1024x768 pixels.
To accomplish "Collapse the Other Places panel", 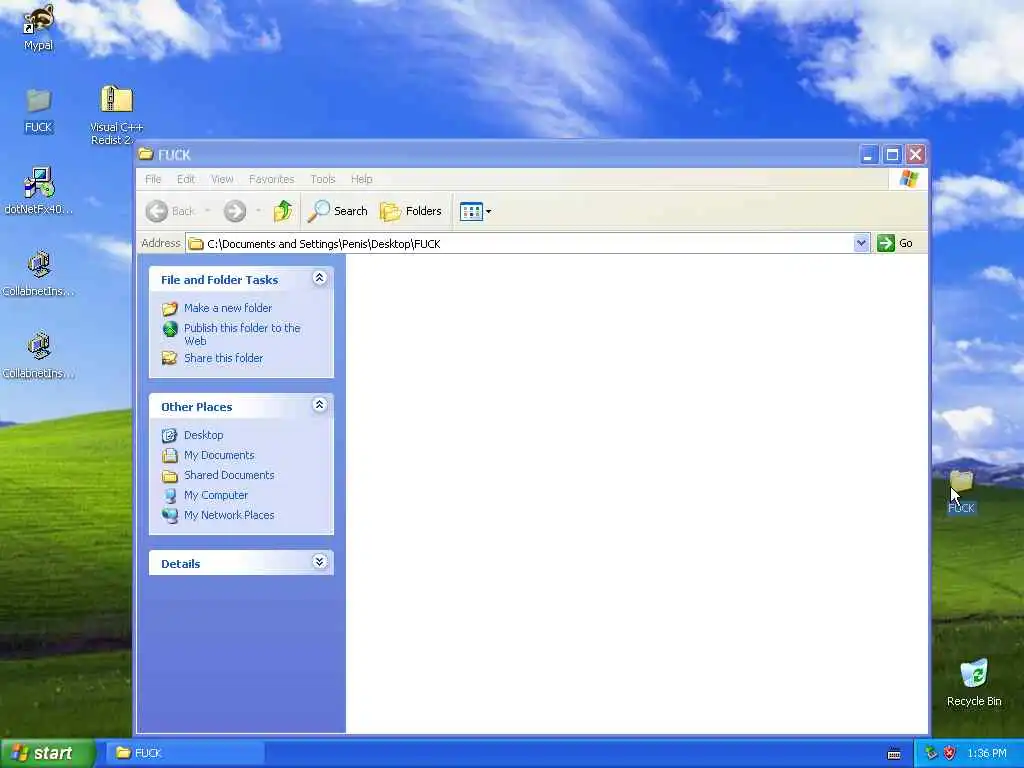I will pos(319,405).
